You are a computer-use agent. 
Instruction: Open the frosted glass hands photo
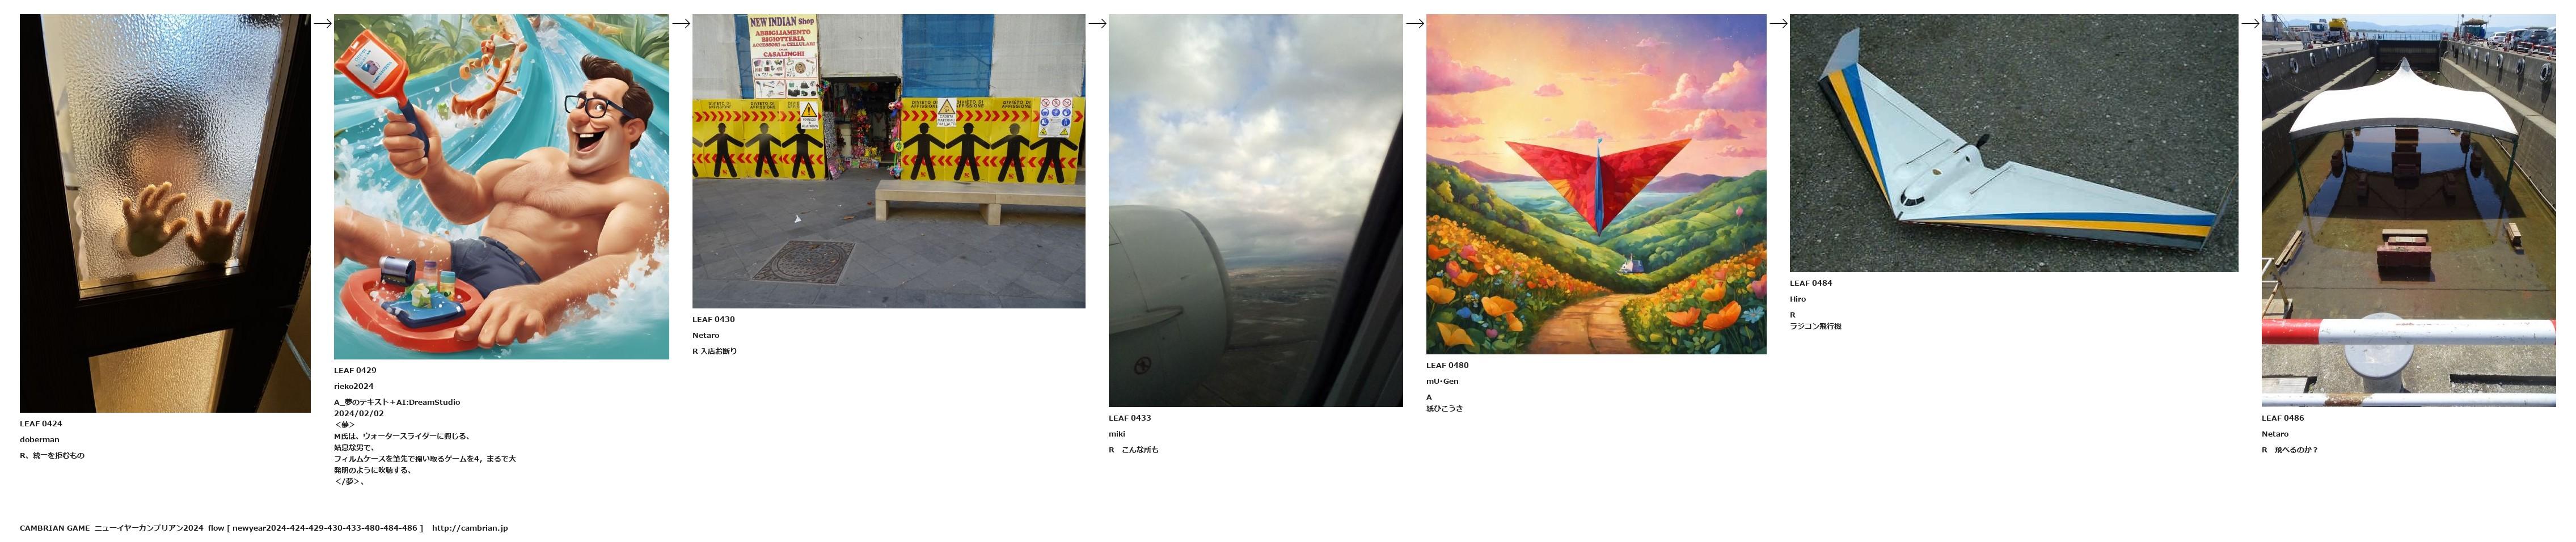(x=165, y=213)
